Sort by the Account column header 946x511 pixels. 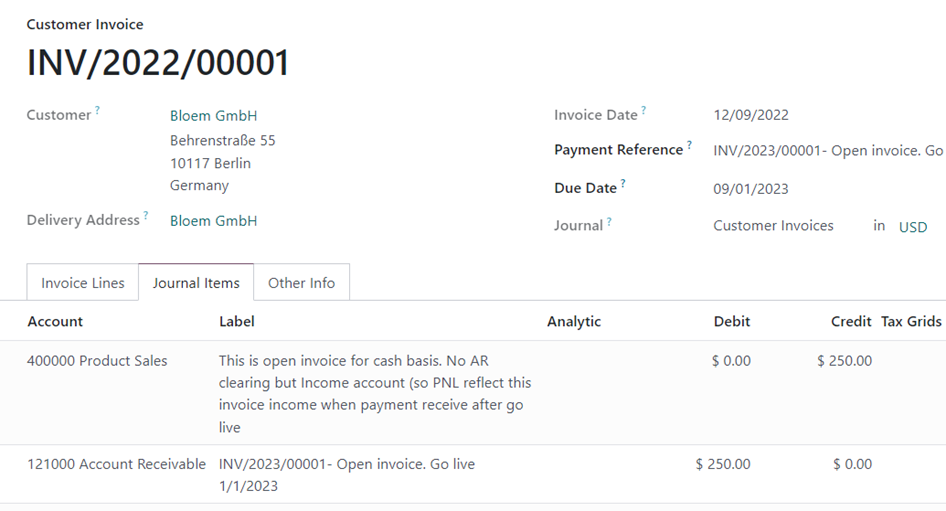55,322
